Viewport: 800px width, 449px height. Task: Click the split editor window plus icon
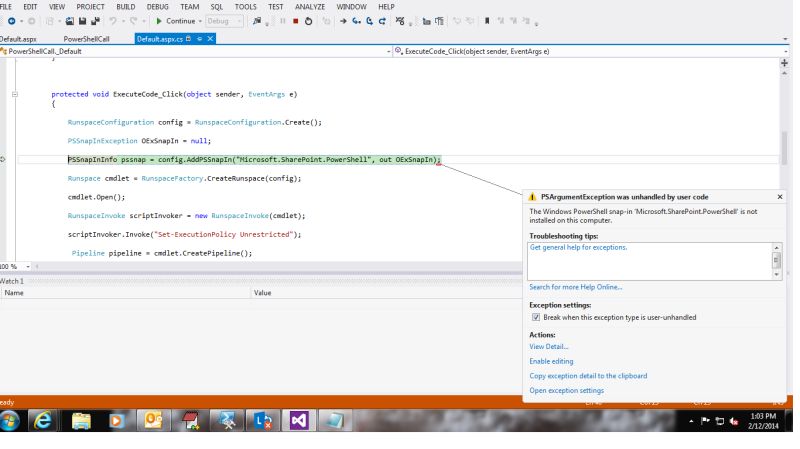pyautogui.click(x=785, y=63)
